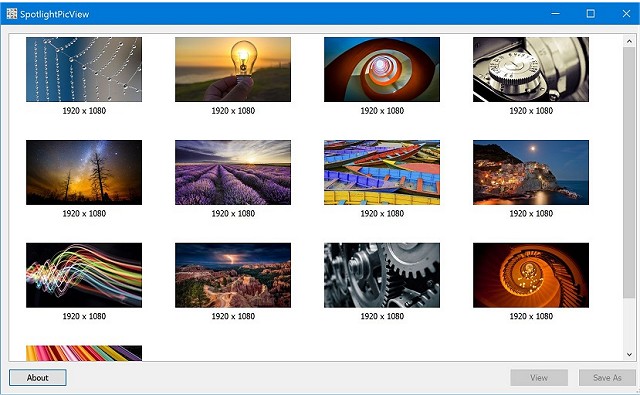Click the vertical scrollbar thumb
640x395 pixels.
coord(629,173)
